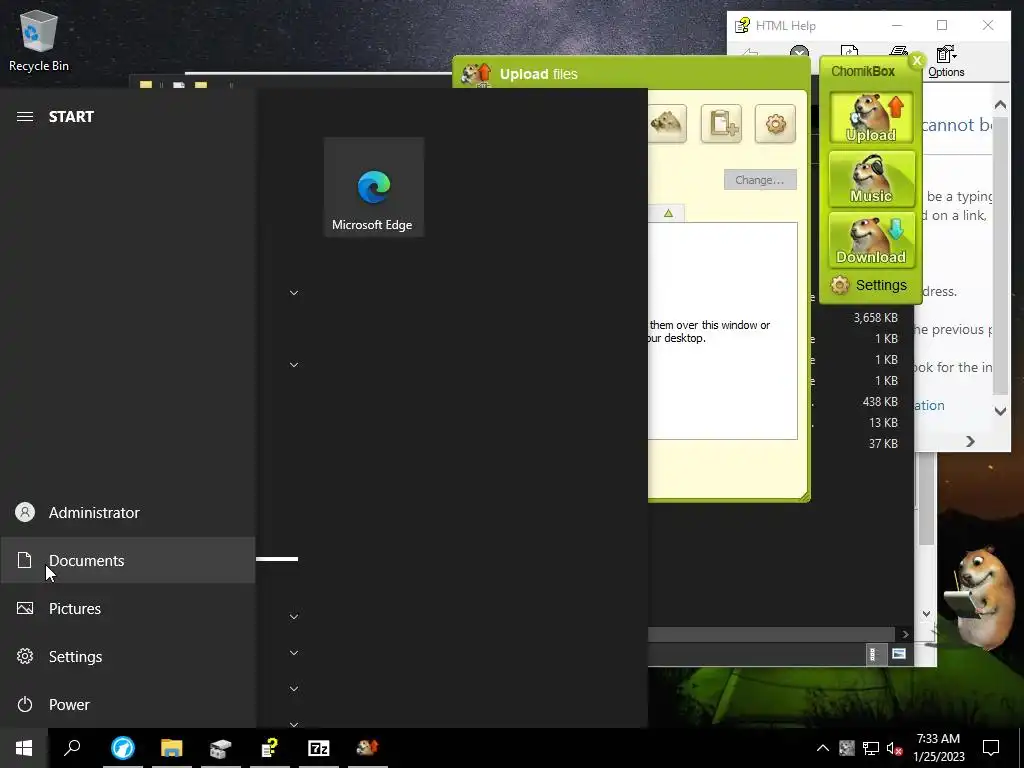Open the ChomikBox Download button
This screenshot has width=1024, height=768.
(x=871, y=240)
